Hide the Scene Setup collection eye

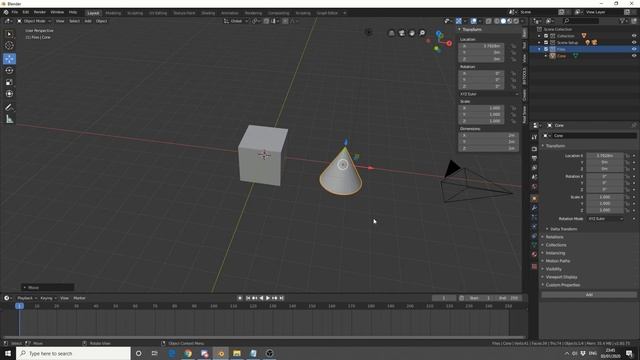pos(634,42)
